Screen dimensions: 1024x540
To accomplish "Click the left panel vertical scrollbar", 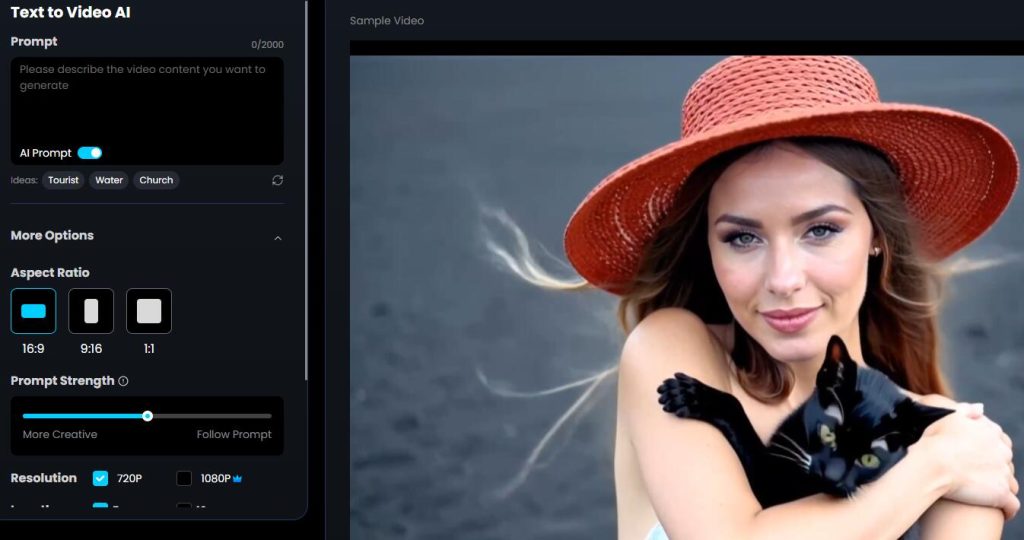I will click(x=307, y=200).
